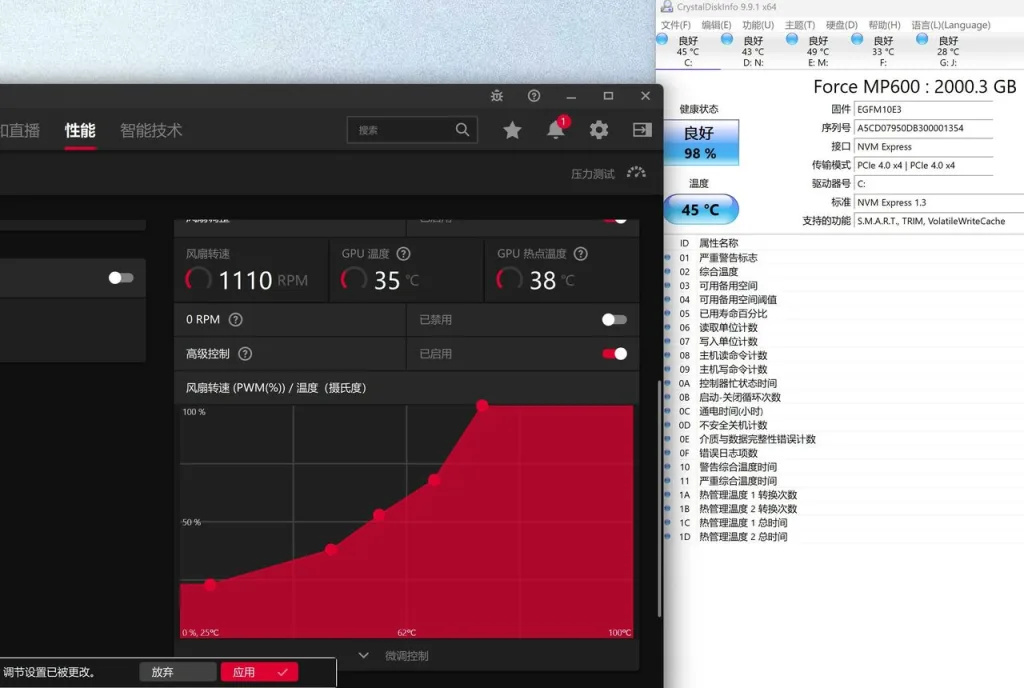Screen dimensions: 1024x688
Task: Select drive C: 45 °C status icon
Action: click(x=662, y=39)
